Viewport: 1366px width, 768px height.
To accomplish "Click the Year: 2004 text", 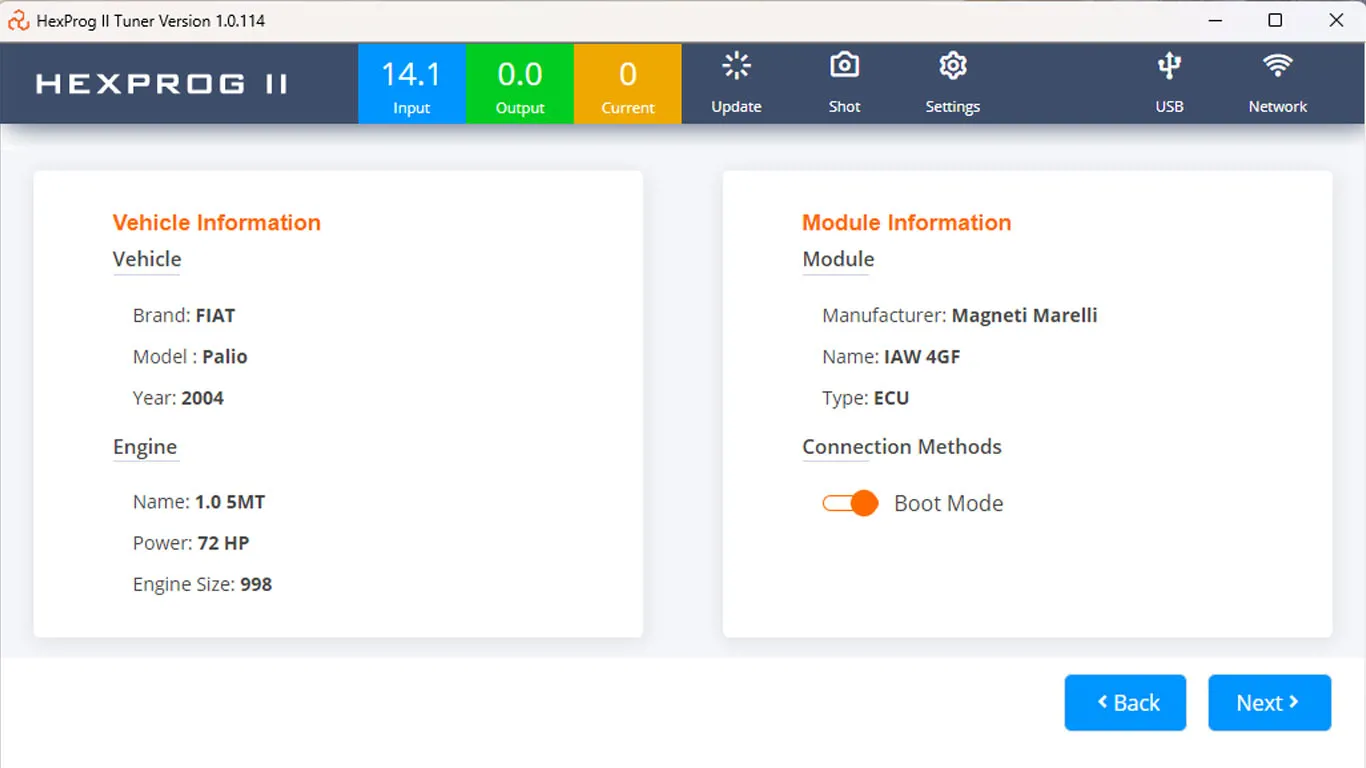I will (178, 398).
